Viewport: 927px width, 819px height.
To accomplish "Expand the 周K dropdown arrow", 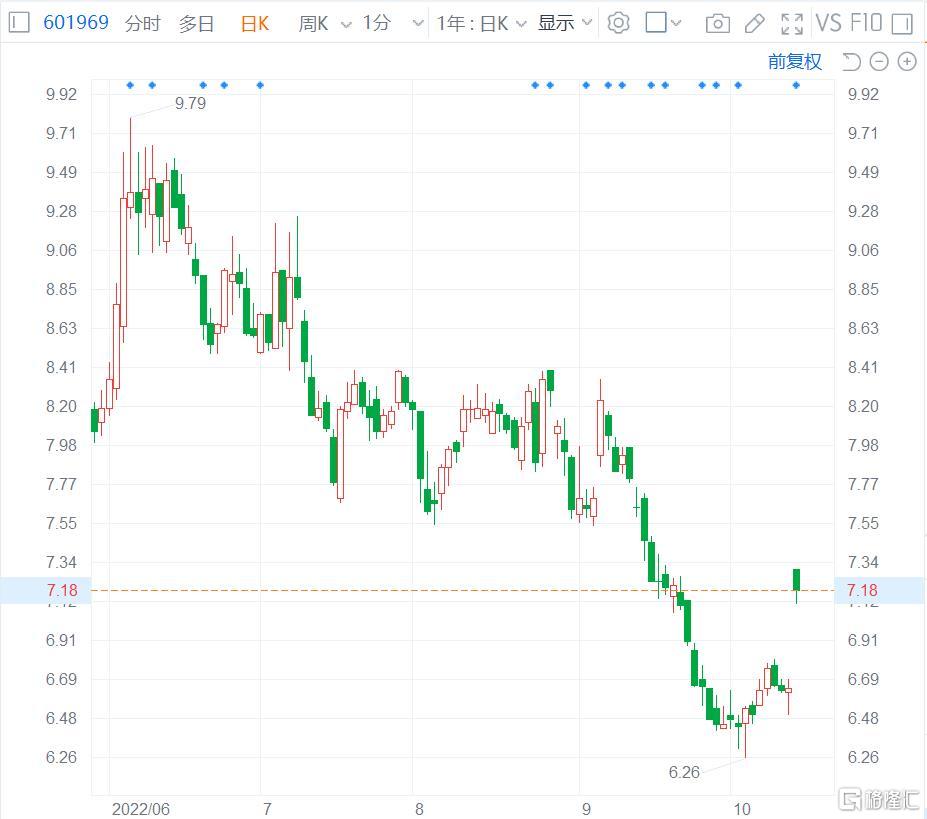I will pos(346,24).
